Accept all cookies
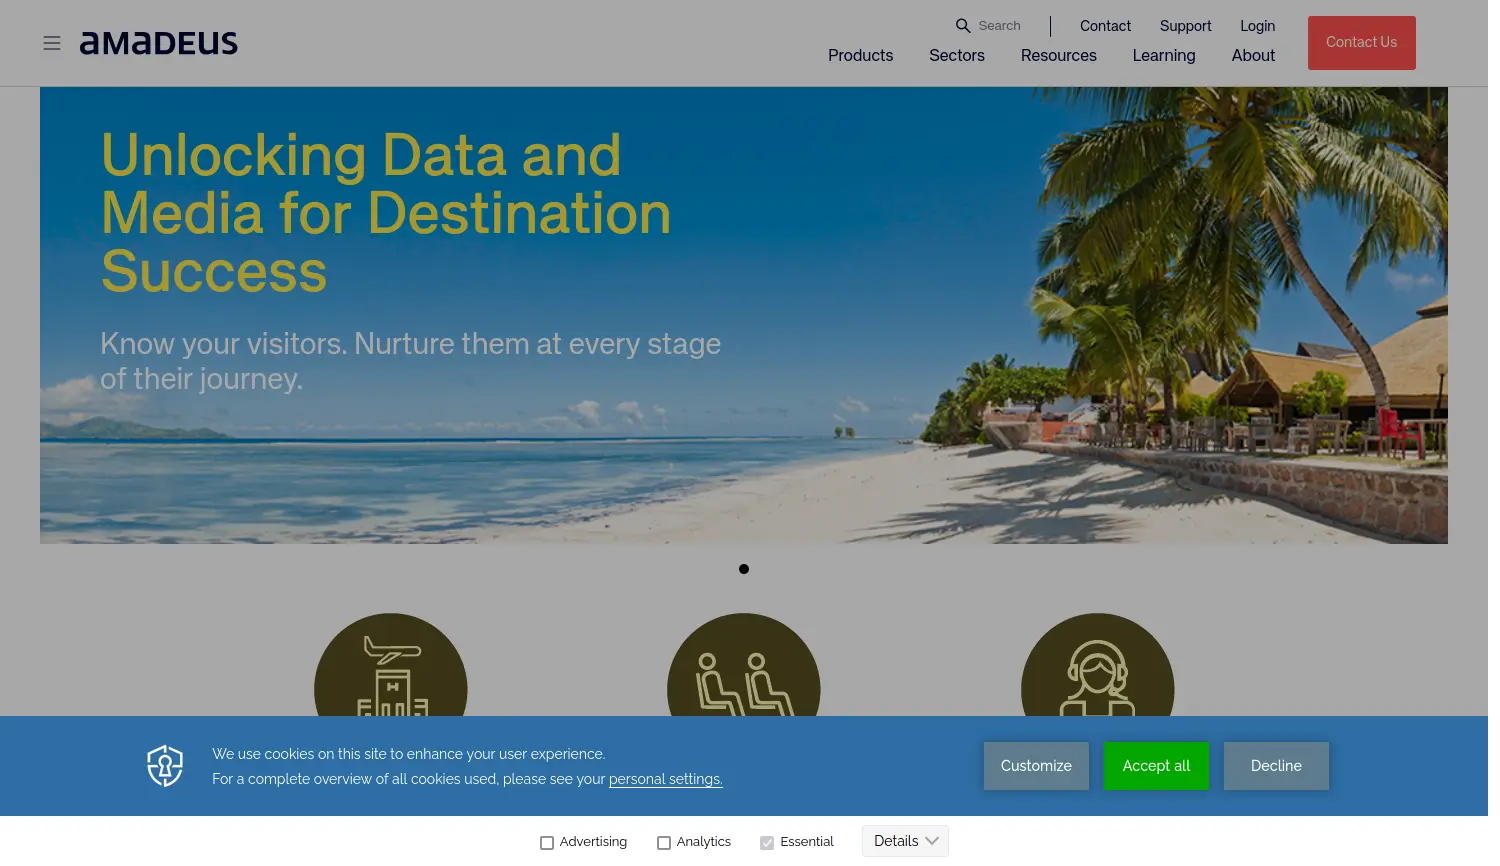The image size is (1500, 866). click(1156, 766)
